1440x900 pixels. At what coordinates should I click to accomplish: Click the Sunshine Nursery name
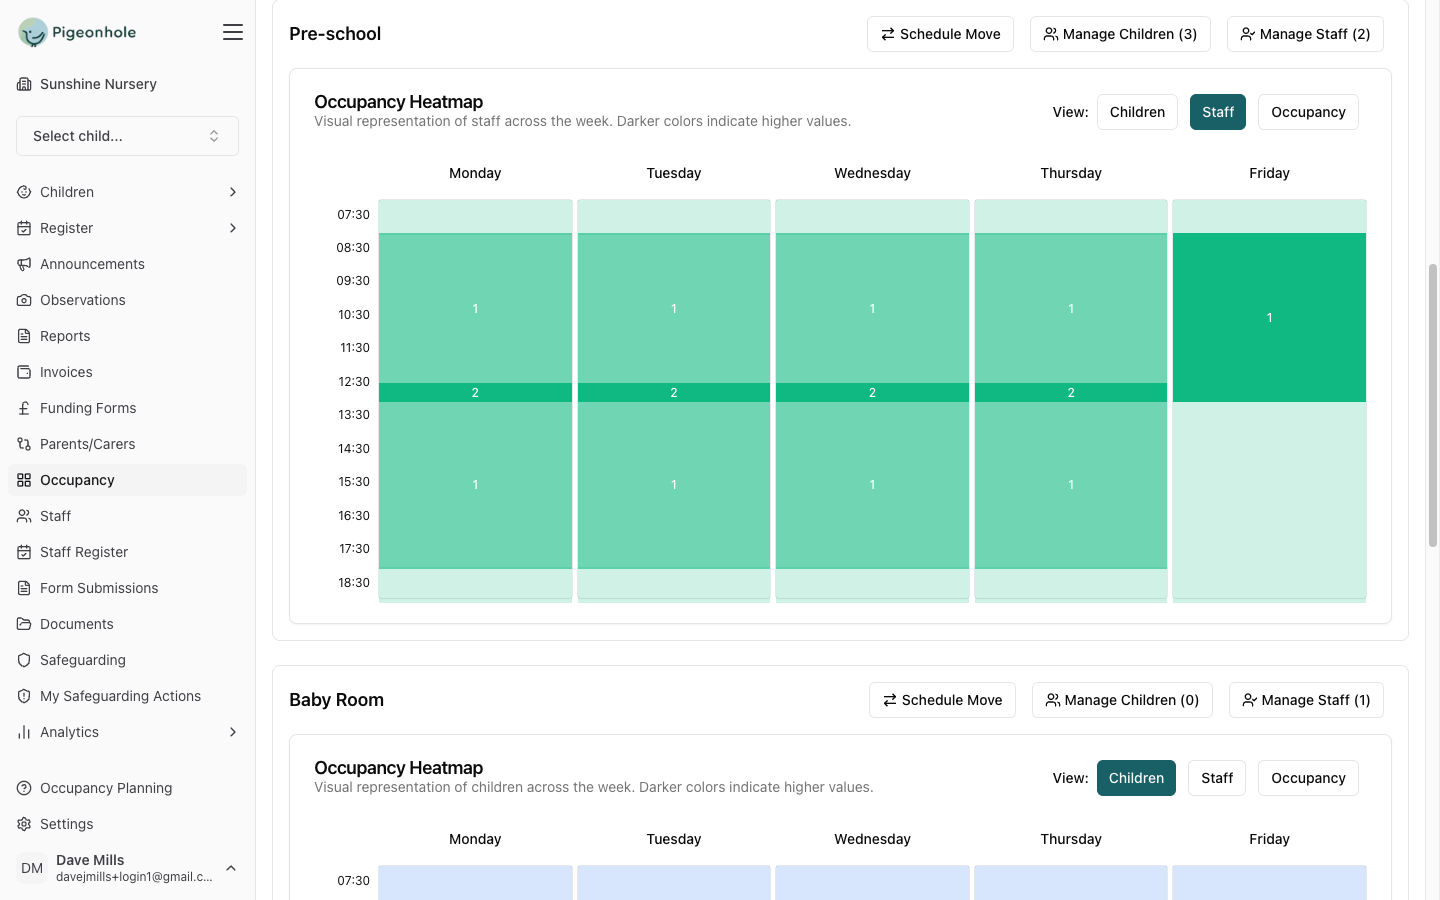(98, 84)
